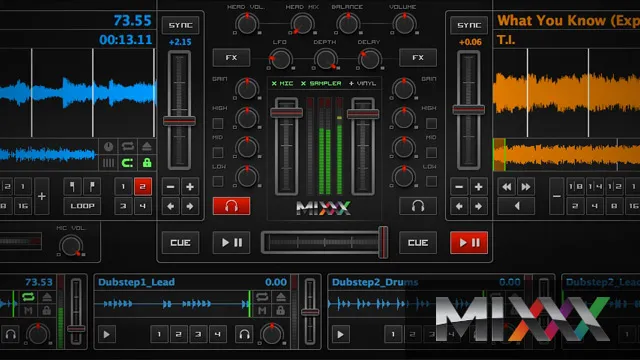The height and width of the screenshot is (360, 640).
Task: Check the right channel HIGH kill box
Action: tap(431, 123)
